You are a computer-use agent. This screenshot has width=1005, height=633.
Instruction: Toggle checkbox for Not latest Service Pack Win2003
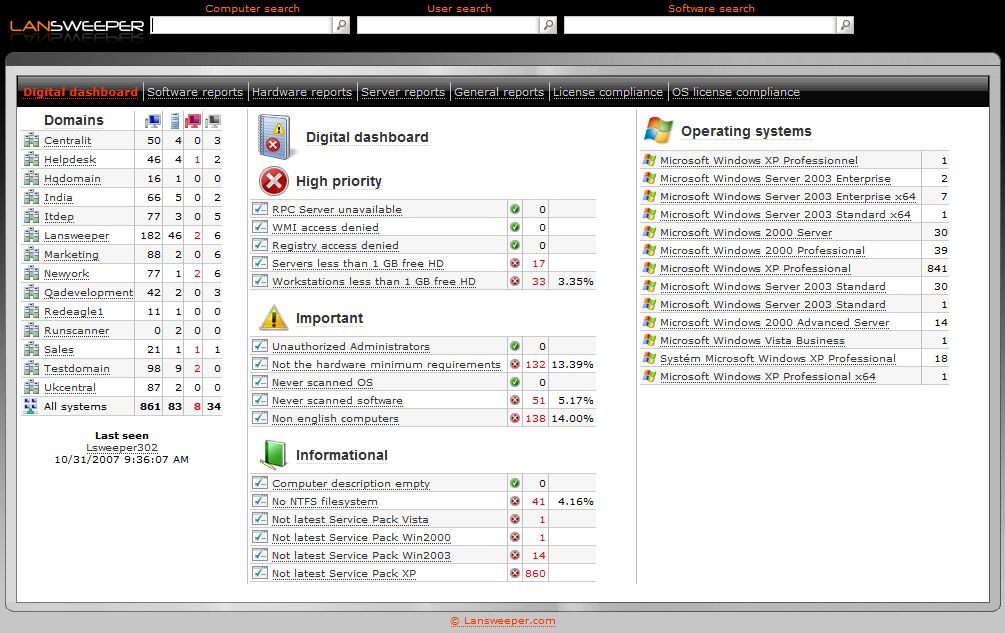[x=260, y=554]
